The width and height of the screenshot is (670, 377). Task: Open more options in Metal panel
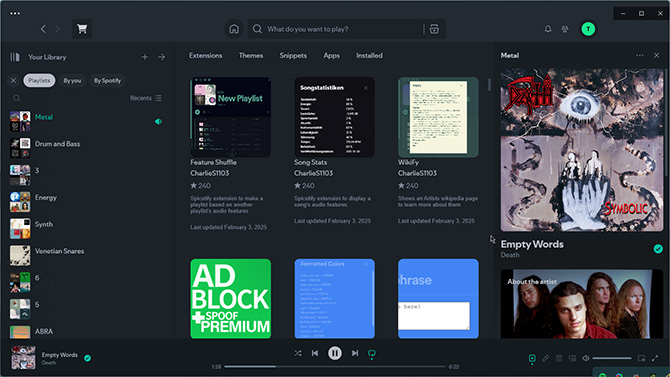coord(639,55)
